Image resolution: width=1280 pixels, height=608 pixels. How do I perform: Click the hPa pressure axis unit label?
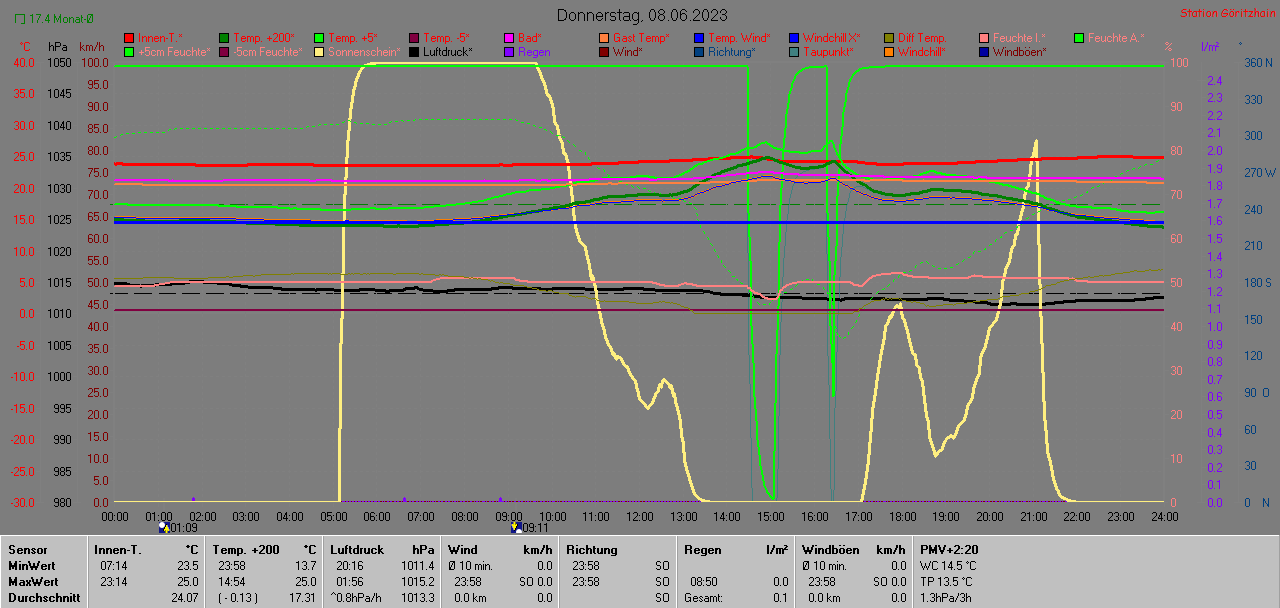pyautogui.click(x=57, y=47)
